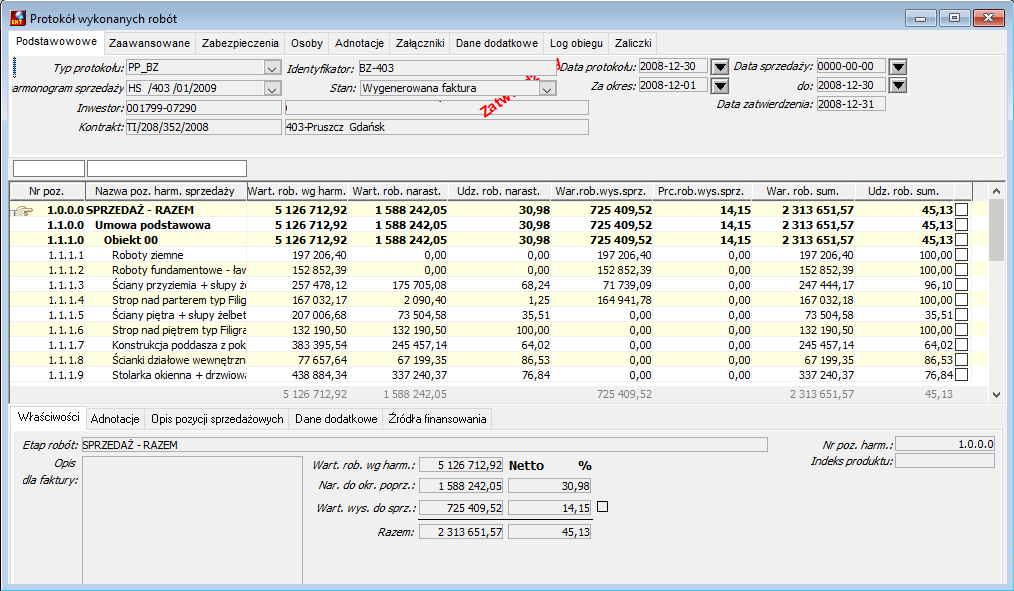The width and height of the screenshot is (1014, 591).
Task: Tick checkbox for Roboty ziemne row
Action: pos(962,255)
